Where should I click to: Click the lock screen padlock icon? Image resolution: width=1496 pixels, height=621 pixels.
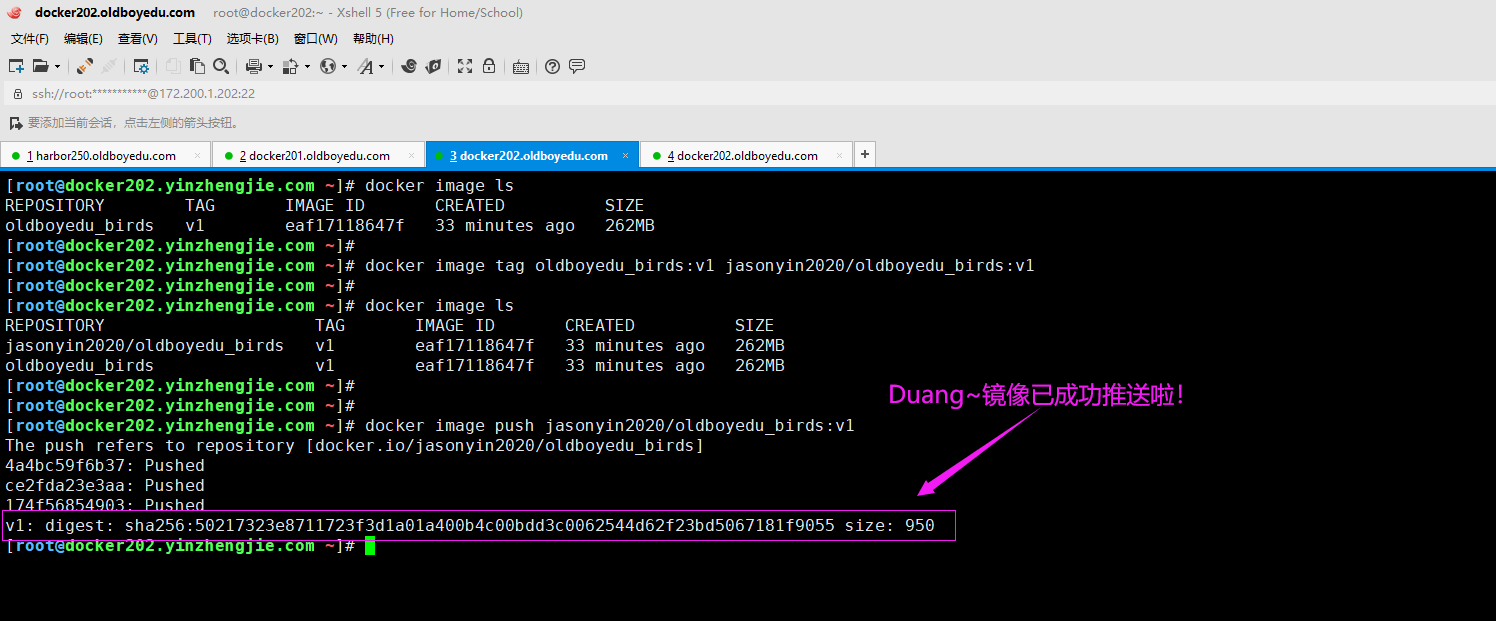coord(489,66)
